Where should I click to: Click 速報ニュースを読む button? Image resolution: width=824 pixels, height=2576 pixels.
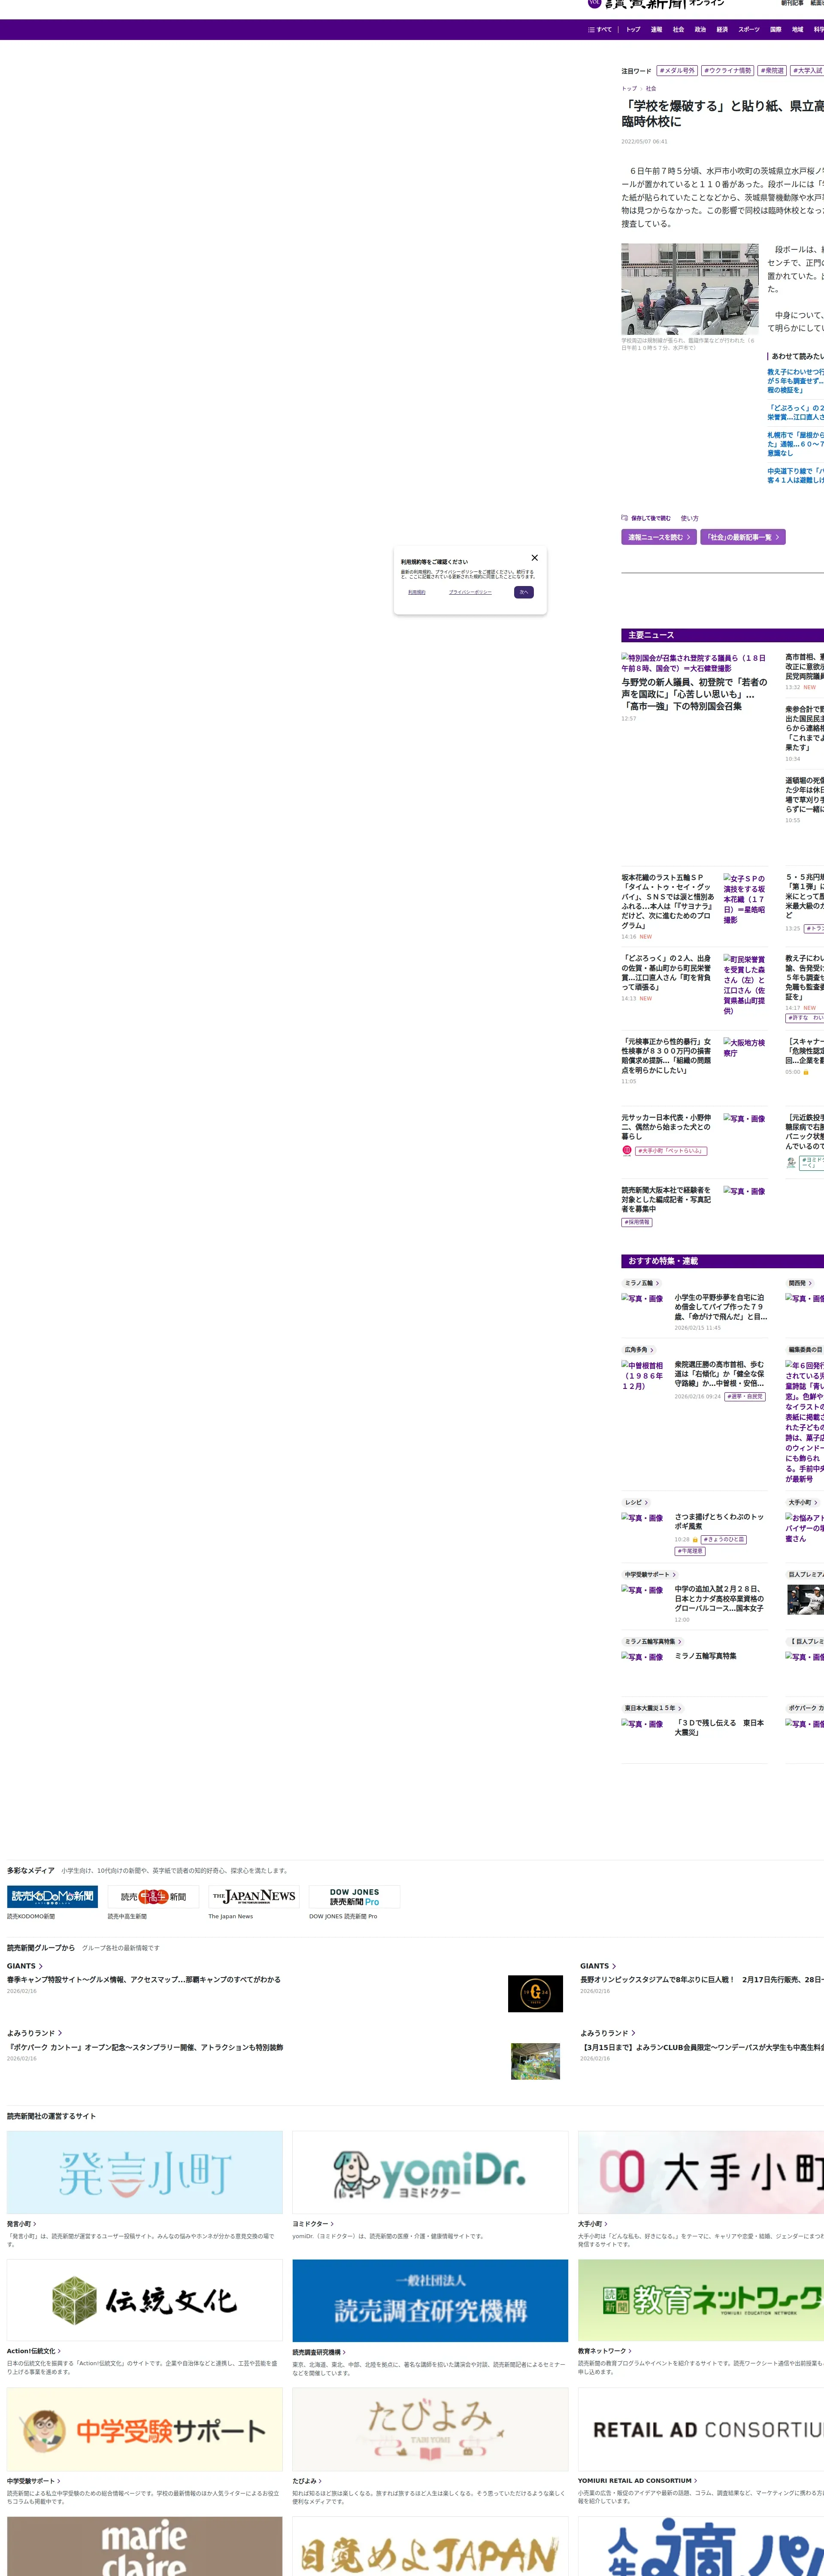[x=658, y=537]
